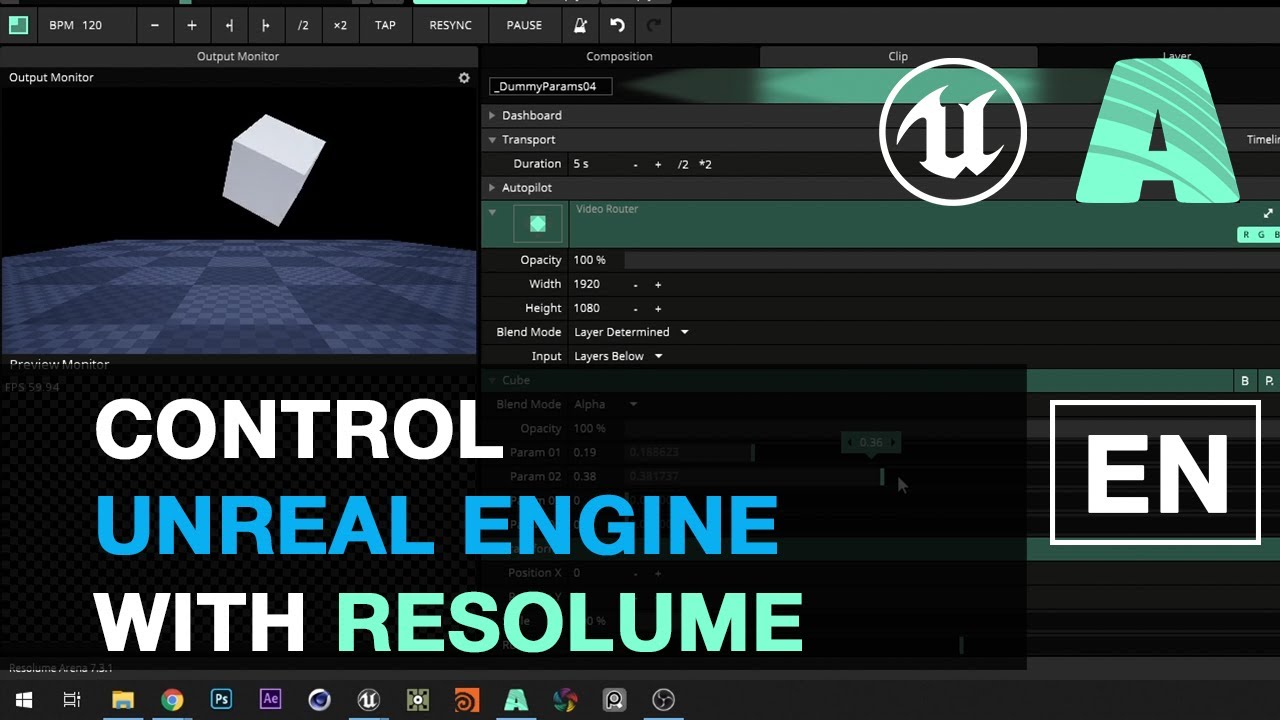1280x720 pixels.
Task: Halve the BPM with /2 button
Action: click(303, 25)
